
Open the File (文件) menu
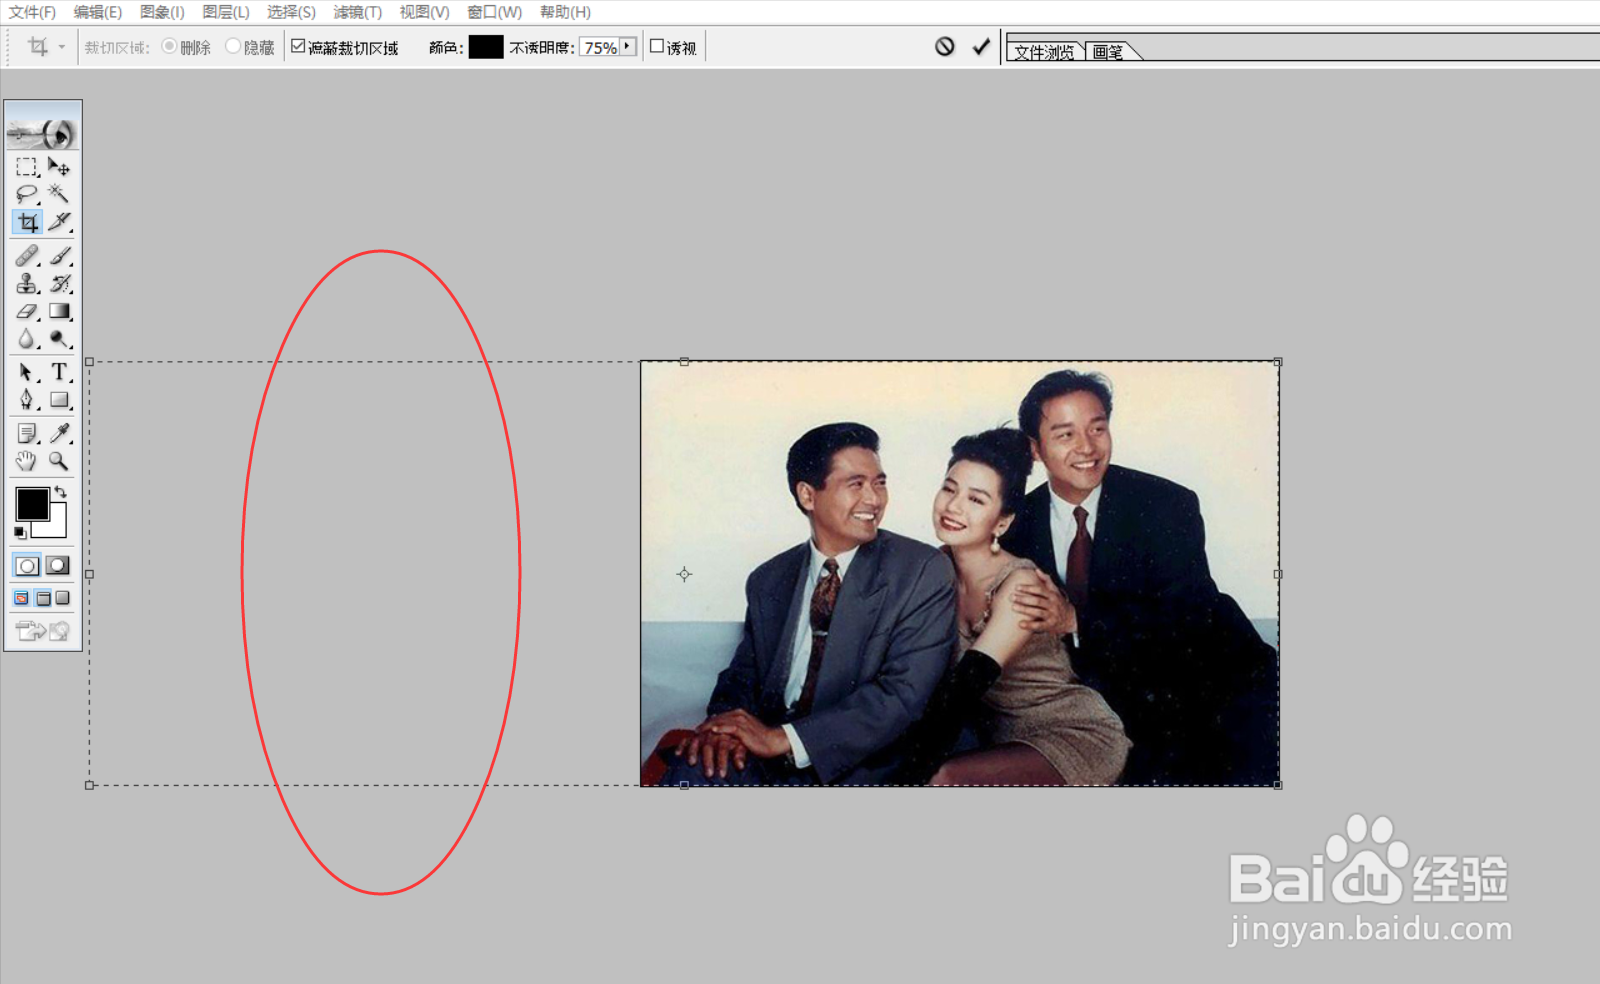pyautogui.click(x=32, y=12)
